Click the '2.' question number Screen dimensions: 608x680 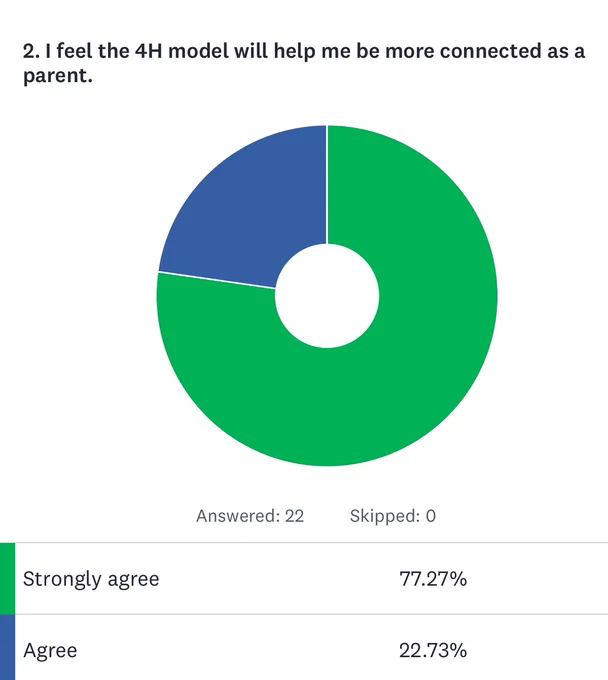31,51
